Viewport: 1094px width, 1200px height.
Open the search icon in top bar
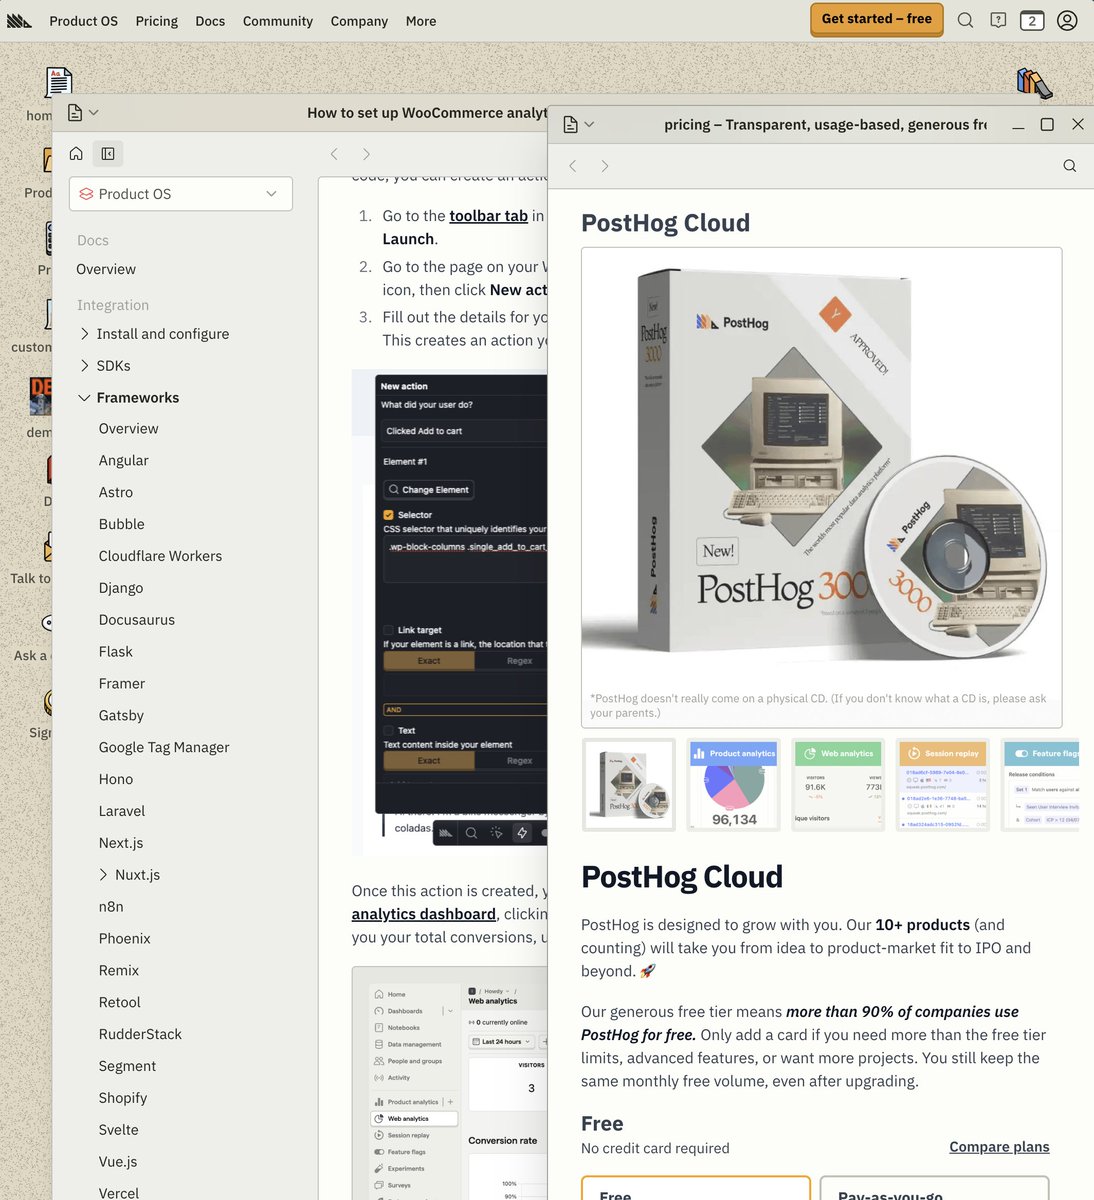tap(965, 20)
